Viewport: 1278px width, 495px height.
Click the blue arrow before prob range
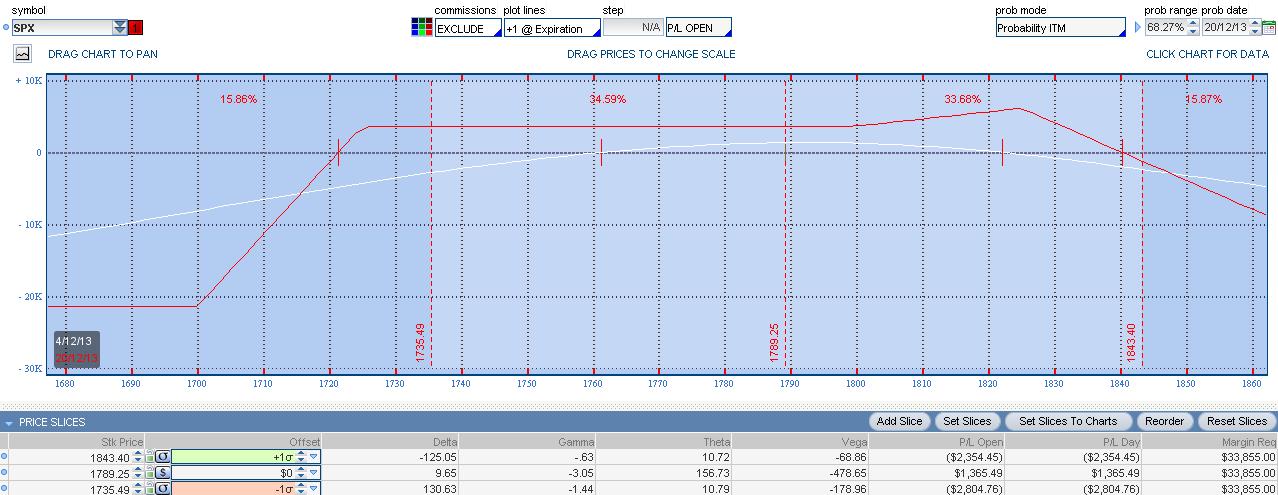(1137, 28)
